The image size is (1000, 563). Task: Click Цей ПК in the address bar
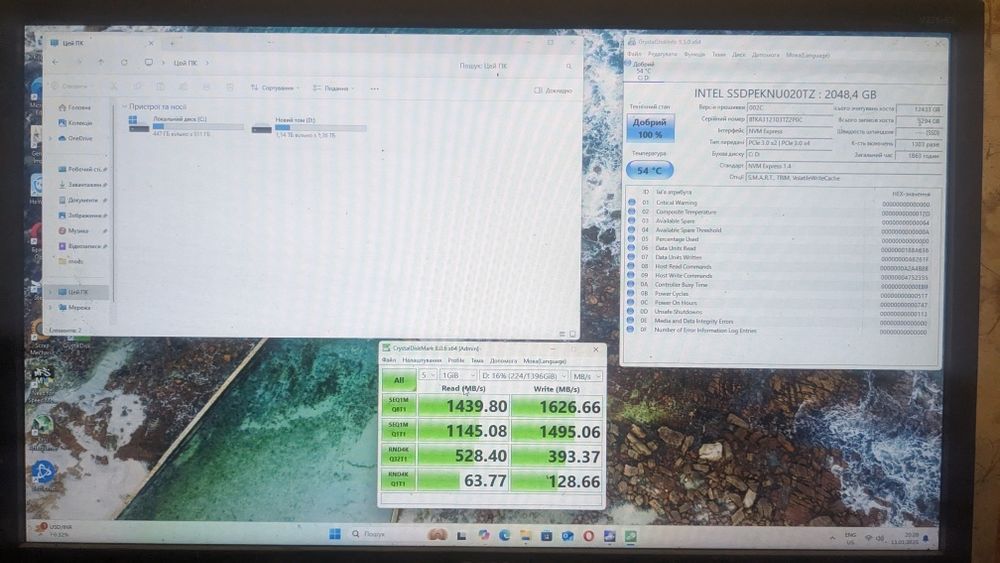186,63
